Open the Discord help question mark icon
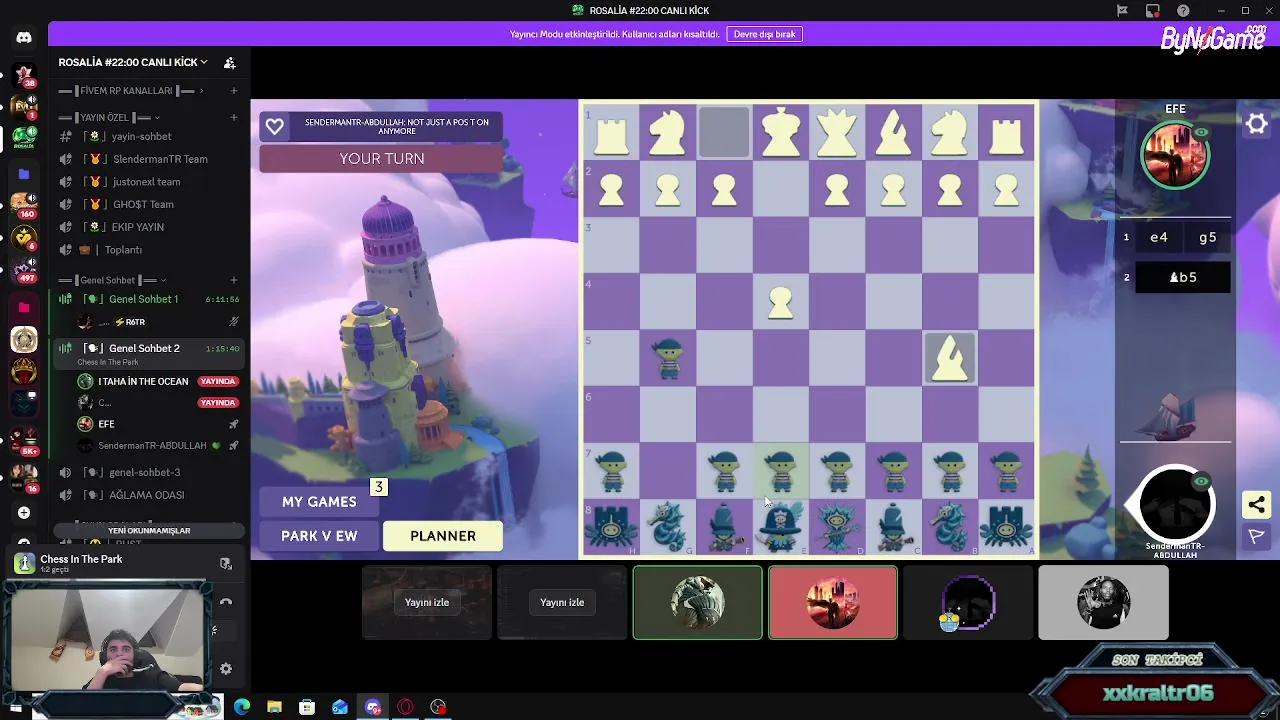The width and height of the screenshot is (1280, 720). (1183, 11)
